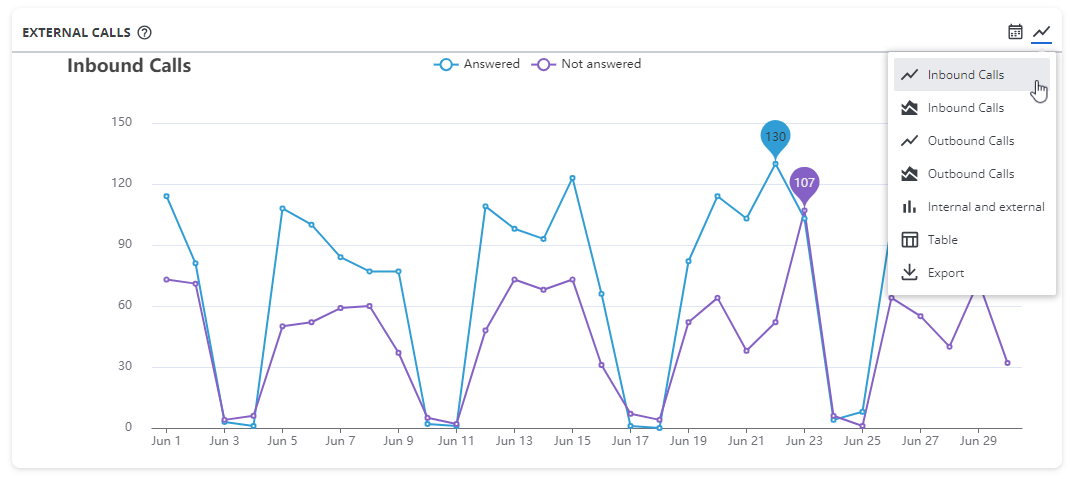The image size is (1071, 479).
Task: Click the Not answered point on Jun 8
Action: pyautogui.click(x=369, y=306)
